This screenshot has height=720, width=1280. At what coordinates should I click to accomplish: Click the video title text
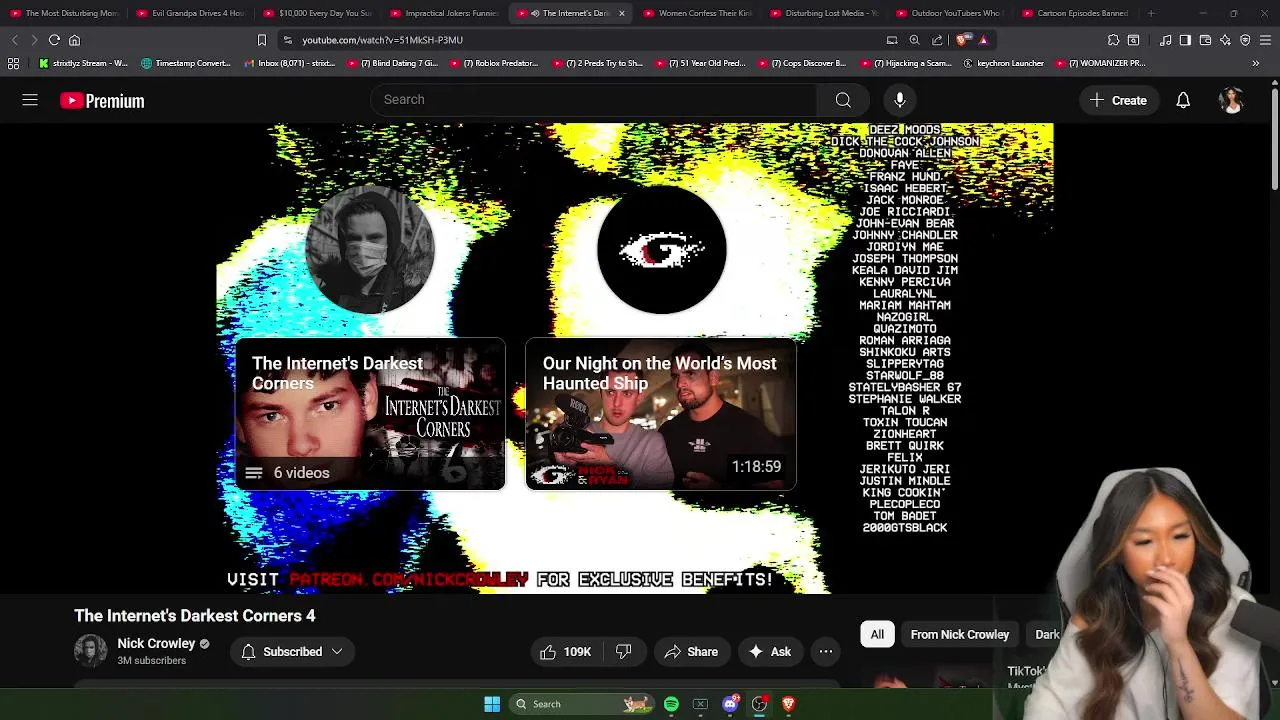(194, 616)
